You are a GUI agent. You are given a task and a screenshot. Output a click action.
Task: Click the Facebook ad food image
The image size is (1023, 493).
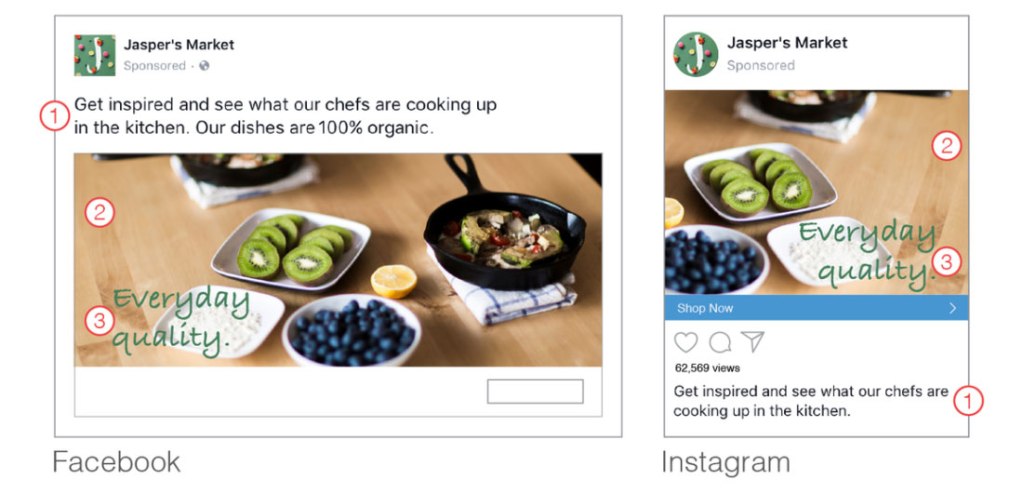tap(338, 260)
